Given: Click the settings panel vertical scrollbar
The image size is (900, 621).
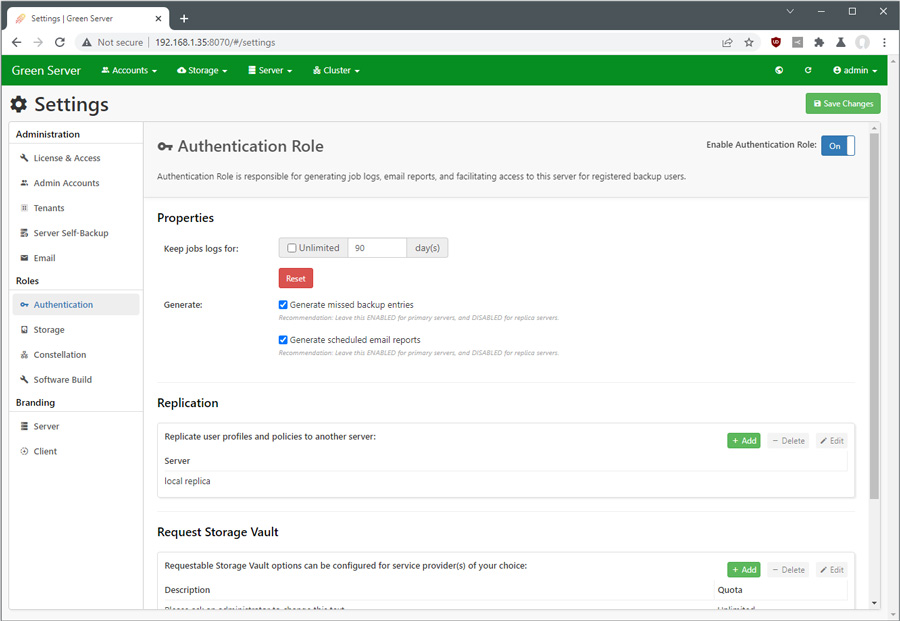Looking at the screenshot, I should point(874,316).
